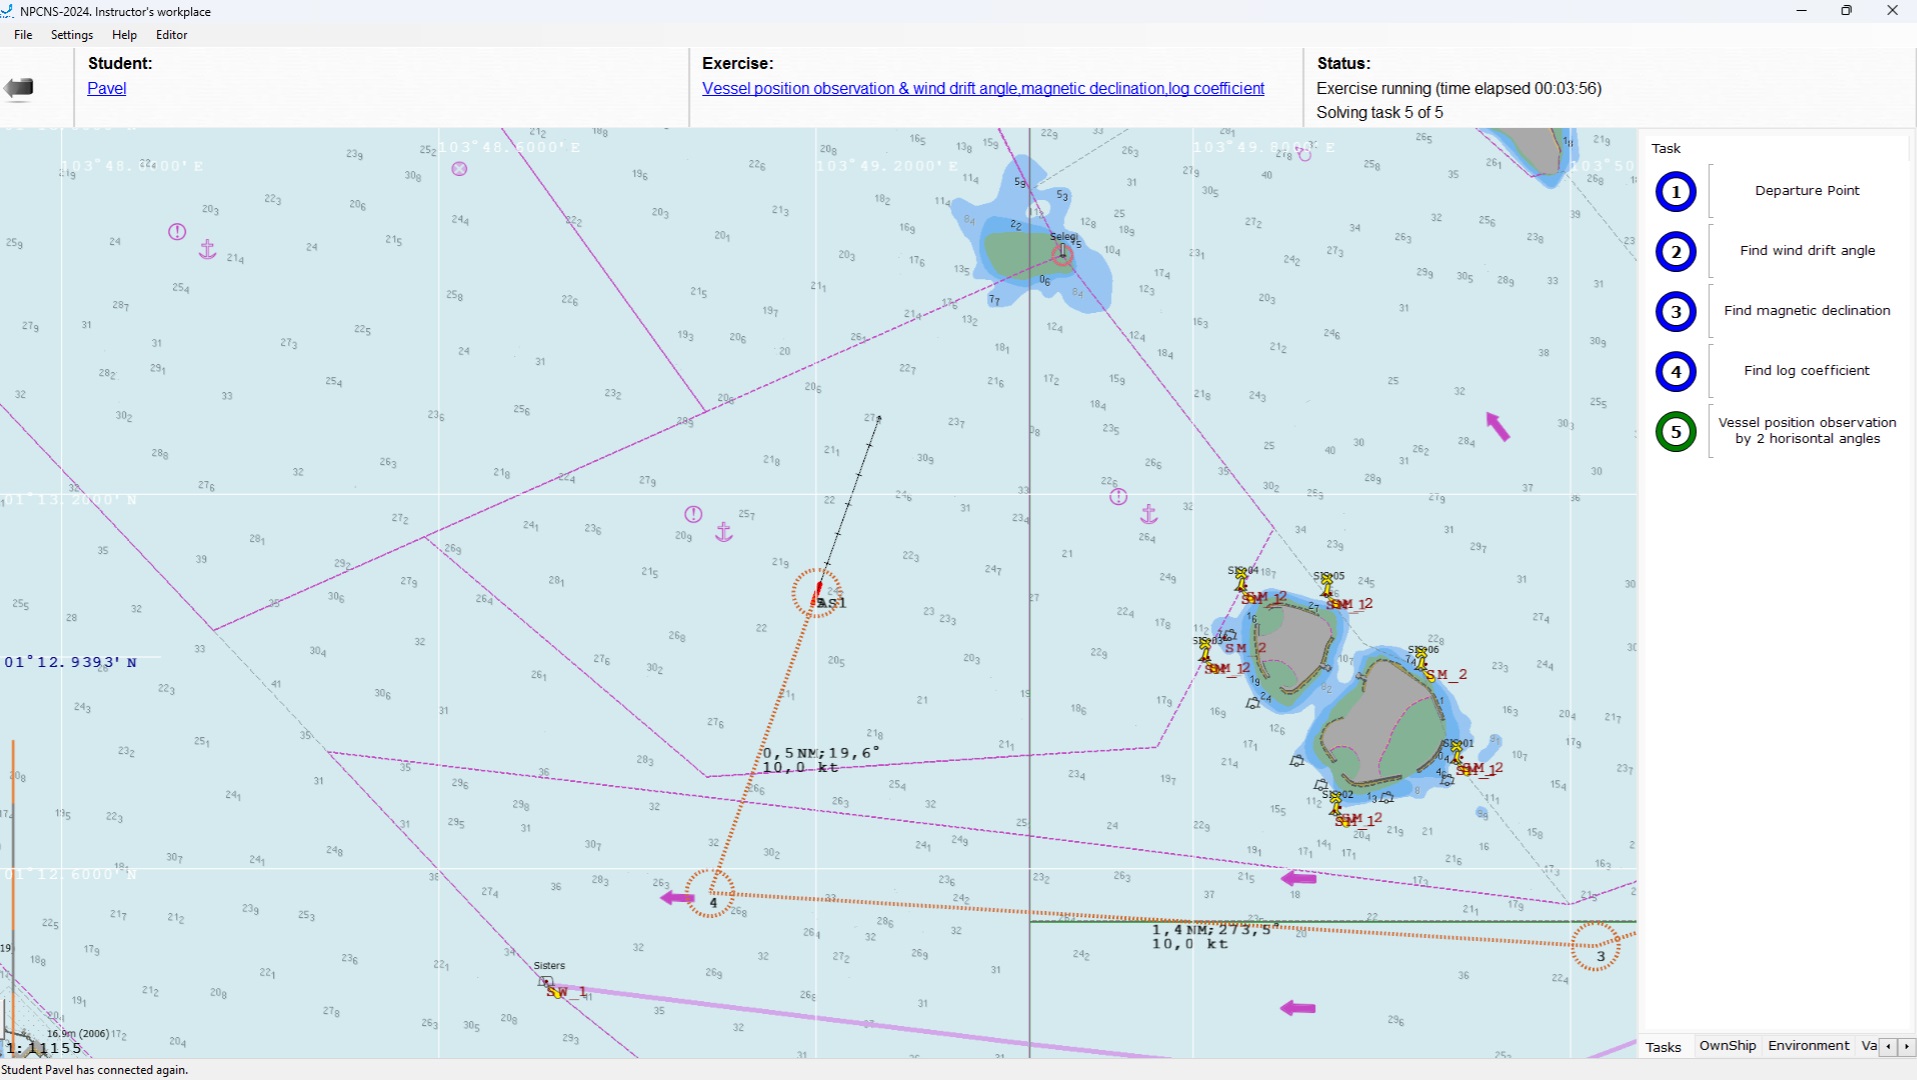Switch to the OwnShip tab
Viewport: 1917px width, 1080px height.
(1727, 1046)
